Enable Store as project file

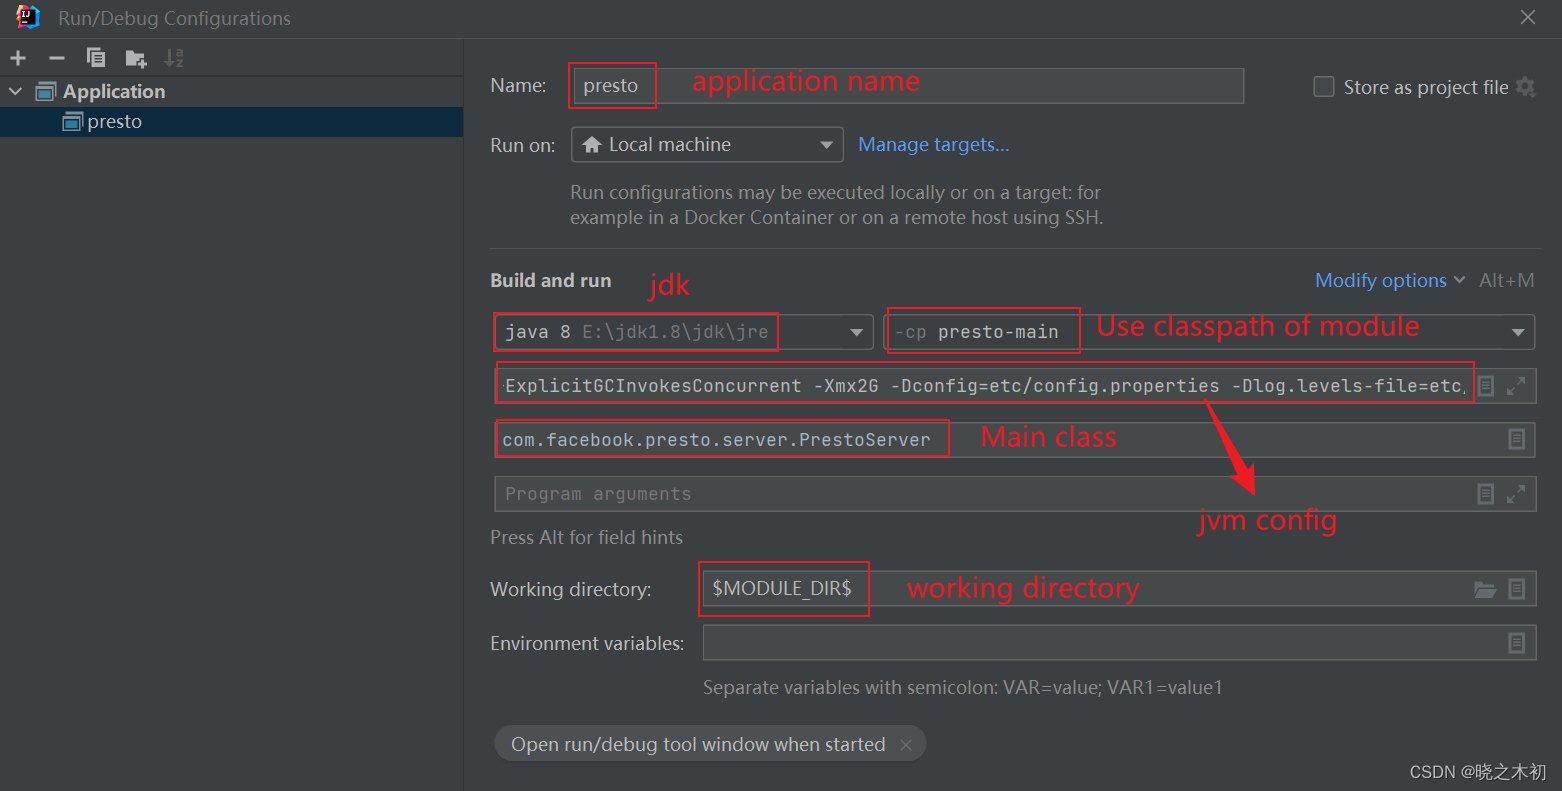(x=1323, y=87)
